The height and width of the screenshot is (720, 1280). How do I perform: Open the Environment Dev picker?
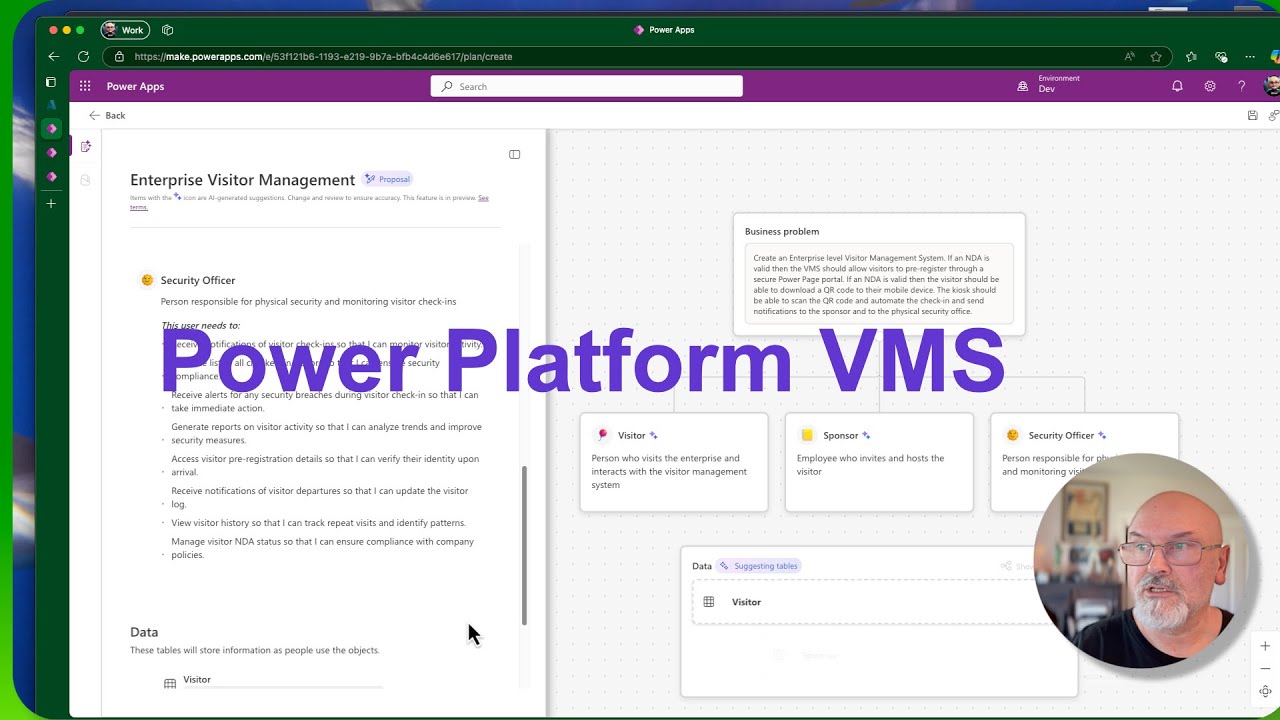pyautogui.click(x=1050, y=84)
